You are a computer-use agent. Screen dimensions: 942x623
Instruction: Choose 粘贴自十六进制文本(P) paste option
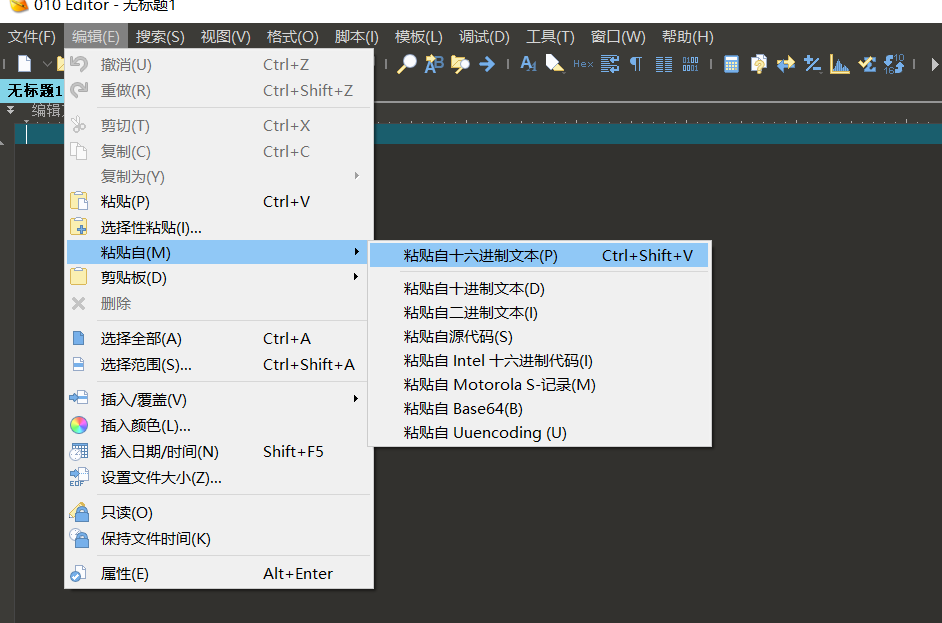click(480, 256)
